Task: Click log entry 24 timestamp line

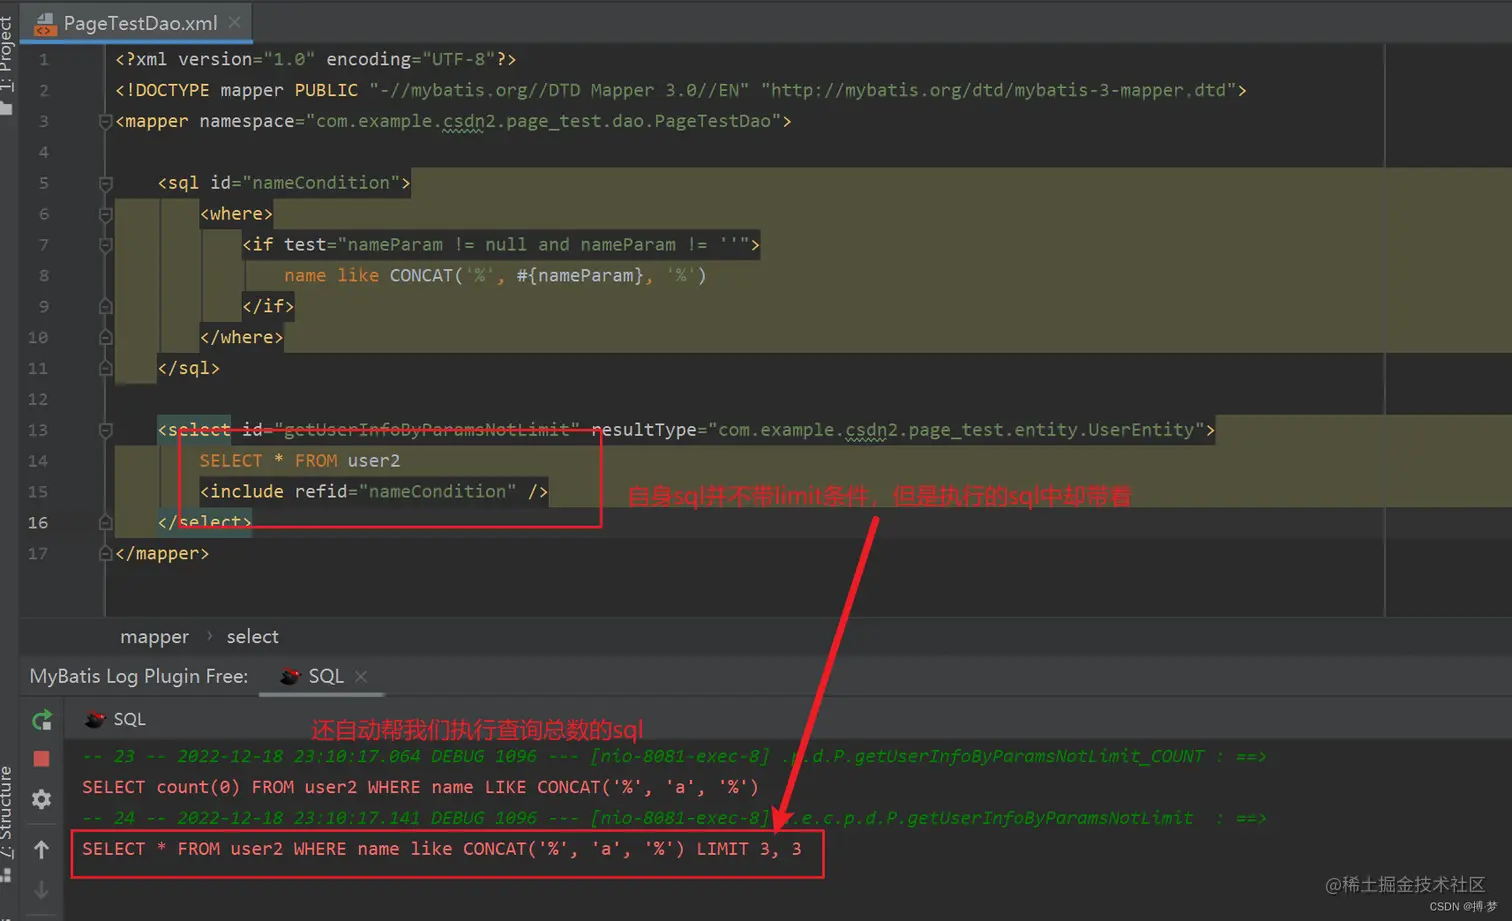Action: pos(674,819)
